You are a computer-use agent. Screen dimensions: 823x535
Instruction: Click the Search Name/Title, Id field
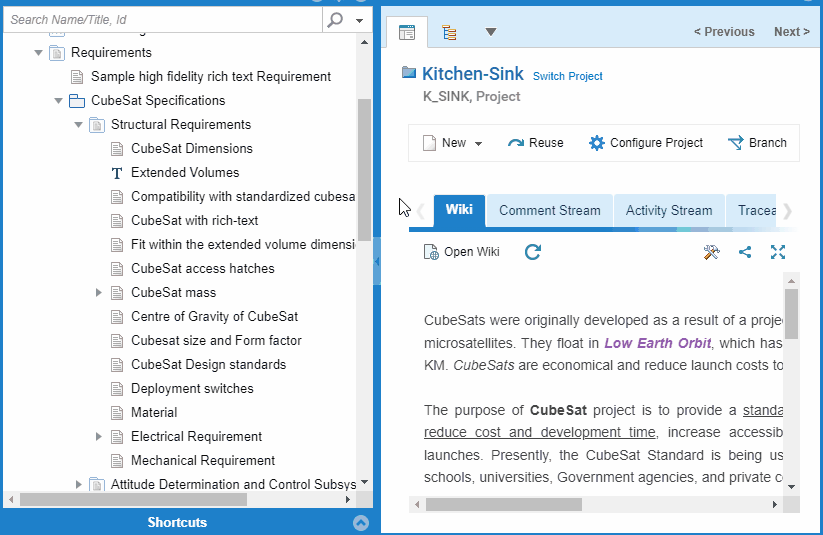pyautogui.click(x=163, y=20)
